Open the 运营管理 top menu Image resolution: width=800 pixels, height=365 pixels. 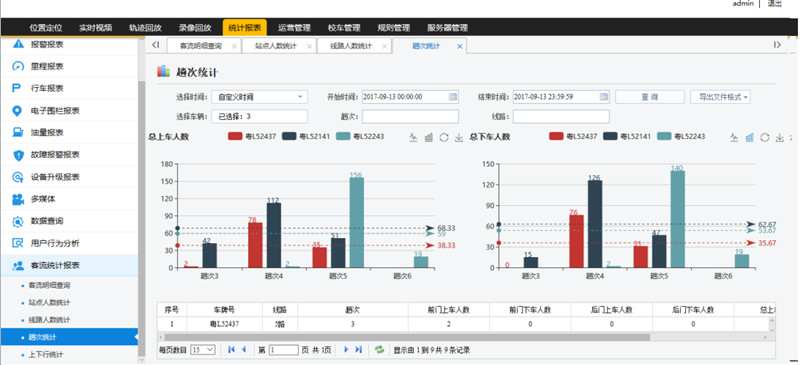pos(294,28)
